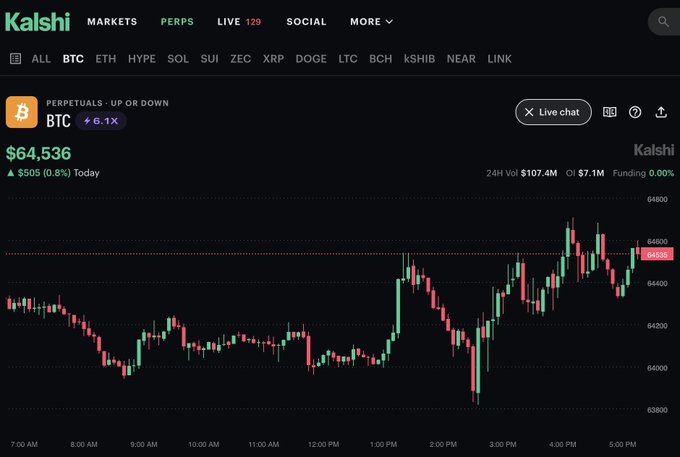
Task: Select the NEAR tab
Action: click(x=461, y=59)
